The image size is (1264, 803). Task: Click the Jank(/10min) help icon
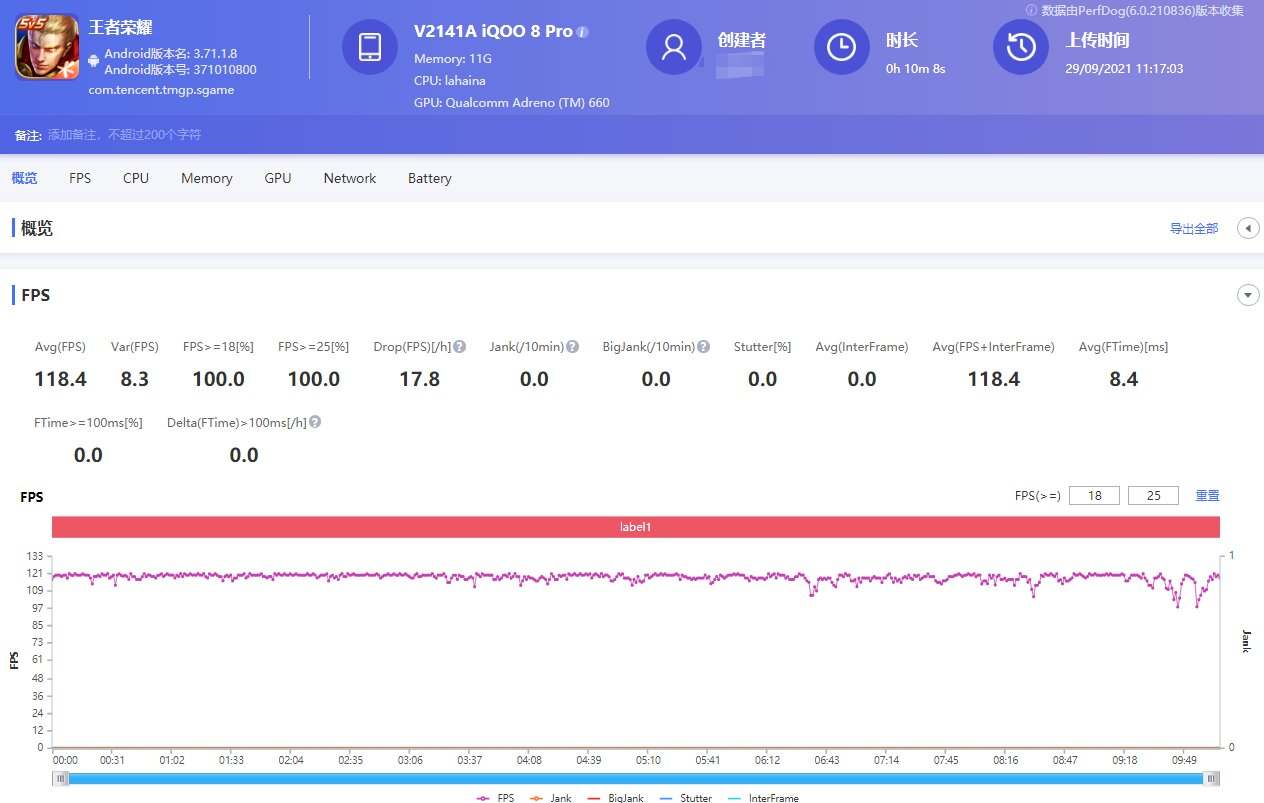coord(571,346)
